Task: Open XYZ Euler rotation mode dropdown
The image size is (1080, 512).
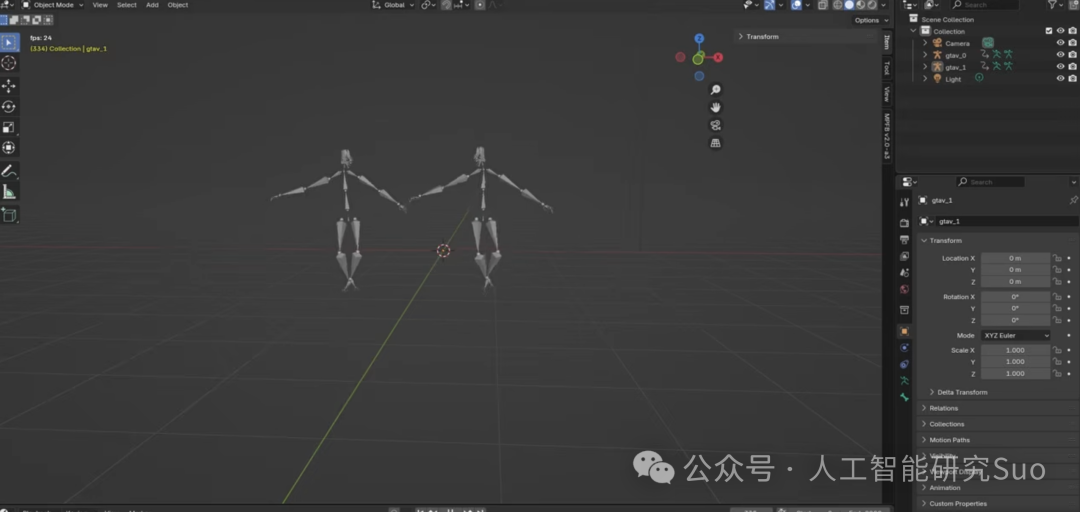Action: point(1015,335)
